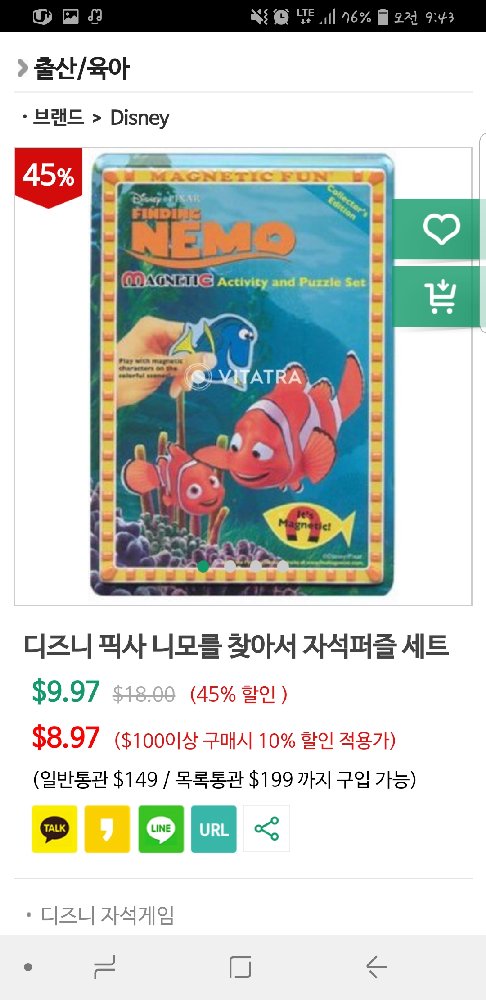This screenshot has height=1000, width=486.
Task: Share via LINE icon
Action: click(x=161, y=828)
